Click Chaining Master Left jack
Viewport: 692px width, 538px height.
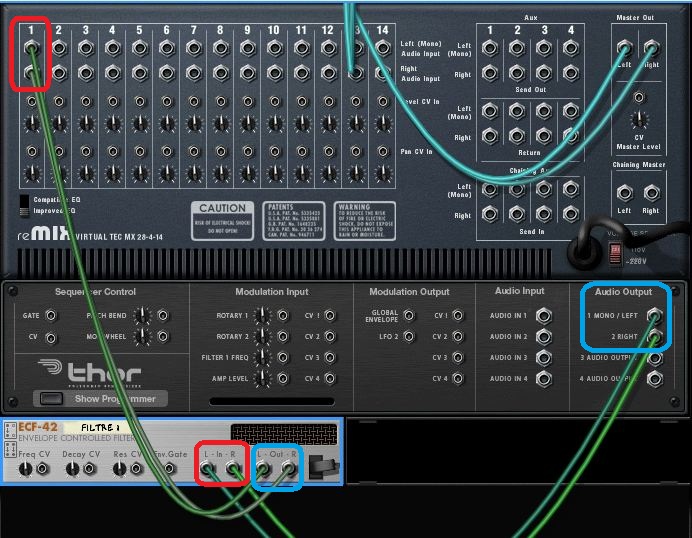(x=624, y=193)
